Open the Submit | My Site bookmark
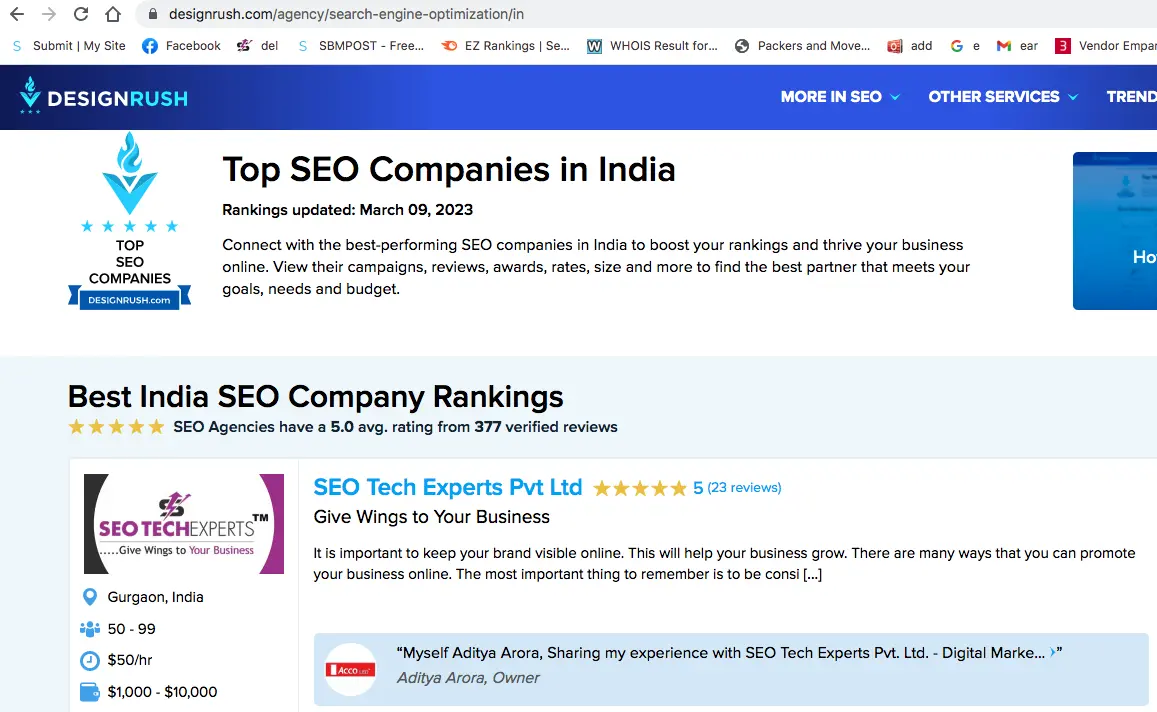 click(69, 46)
